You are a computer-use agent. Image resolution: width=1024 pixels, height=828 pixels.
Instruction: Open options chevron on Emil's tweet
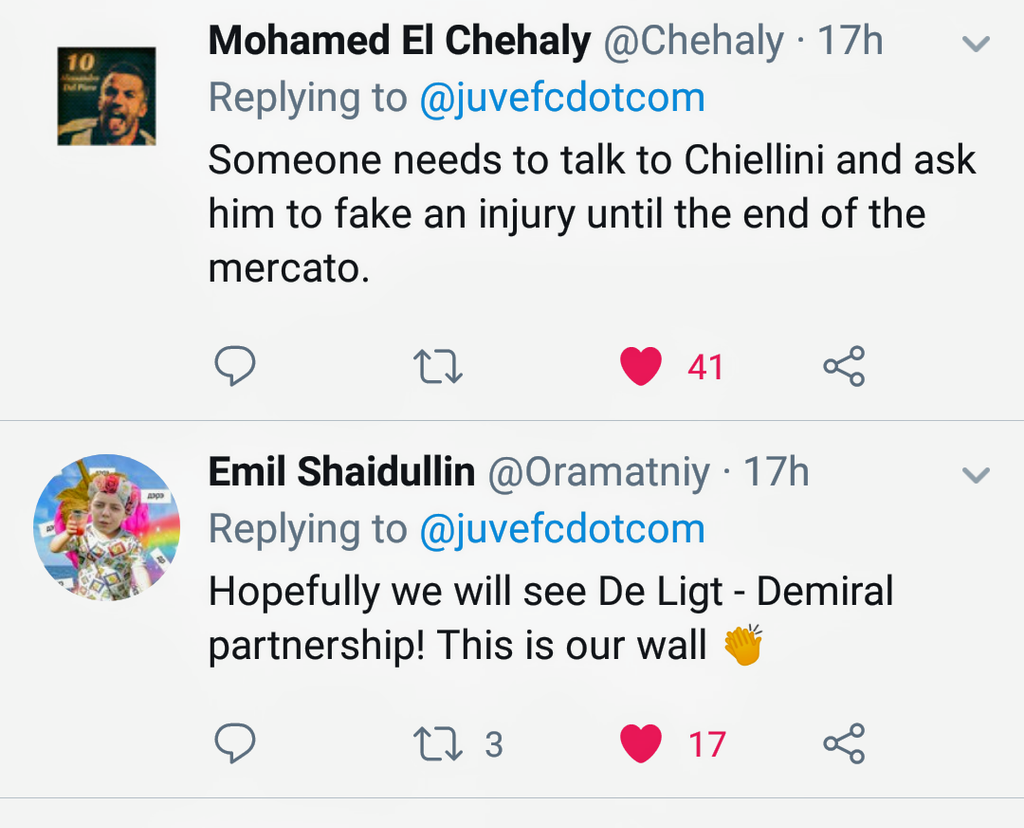click(x=975, y=475)
